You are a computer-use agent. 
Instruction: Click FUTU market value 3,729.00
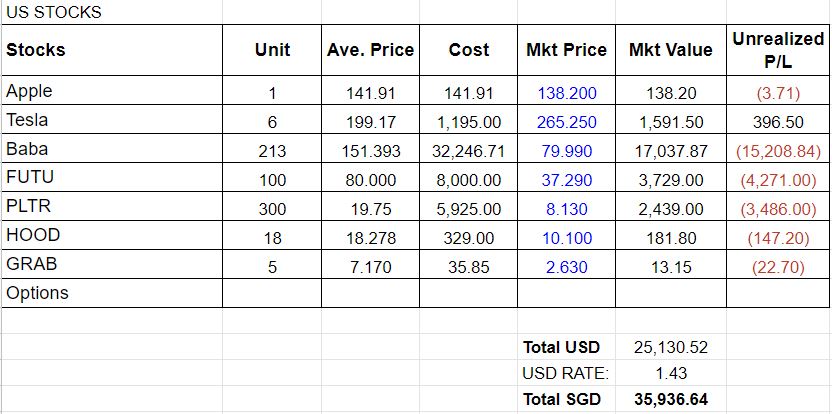(x=671, y=180)
